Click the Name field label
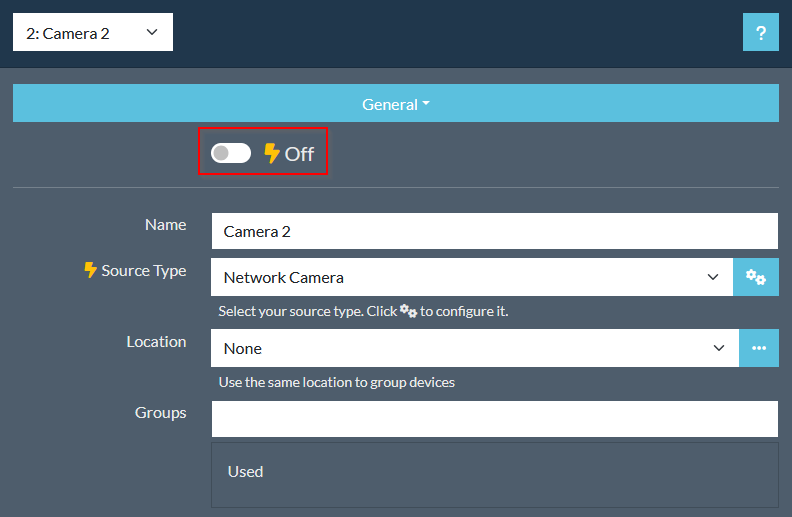 tap(165, 225)
